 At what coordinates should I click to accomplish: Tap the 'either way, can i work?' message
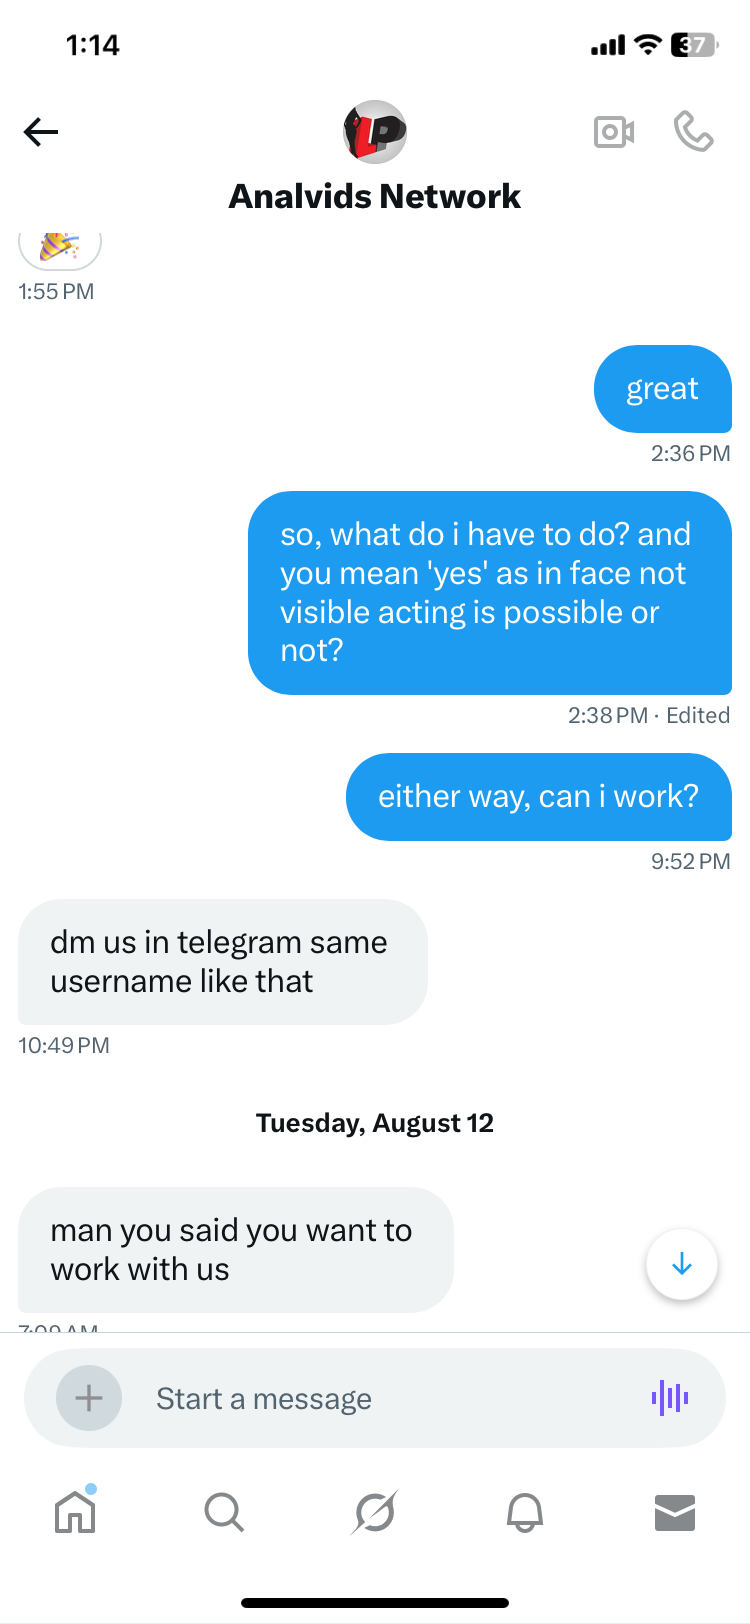tap(538, 797)
